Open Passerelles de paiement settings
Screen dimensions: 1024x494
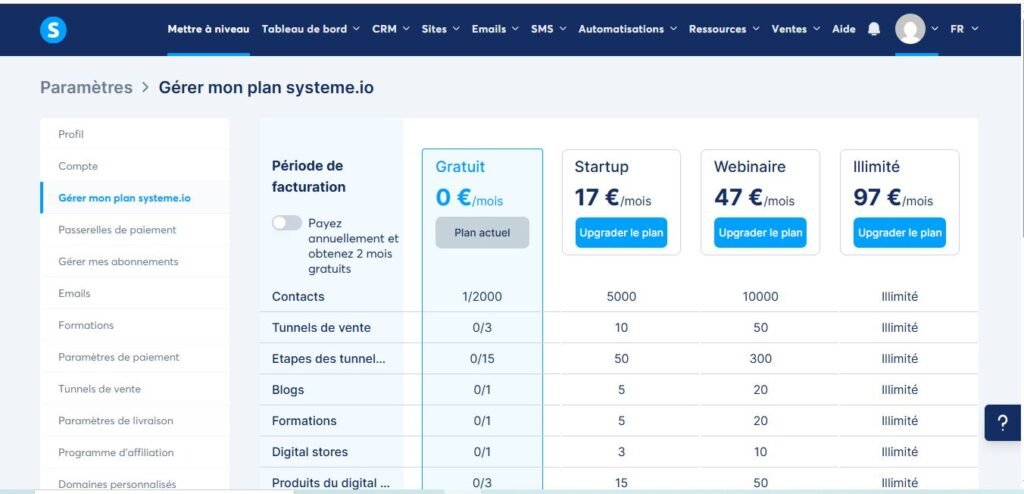click(135, 229)
